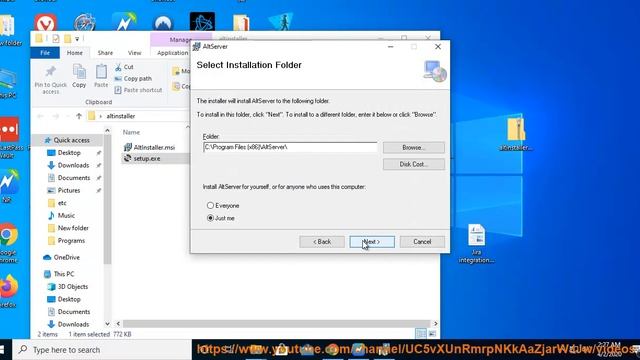Click the Google Chrome desktop icon
This screenshot has width=640, height=360.
8,242
